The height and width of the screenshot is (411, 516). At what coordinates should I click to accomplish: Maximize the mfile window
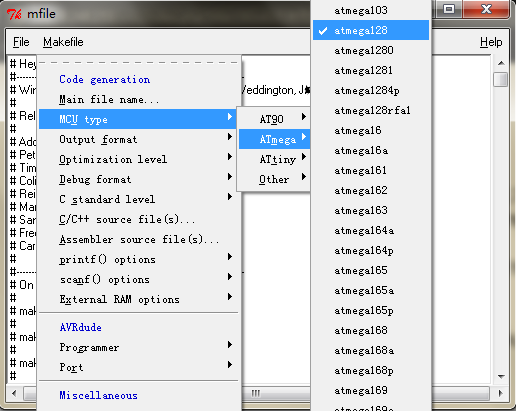point(449,9)
